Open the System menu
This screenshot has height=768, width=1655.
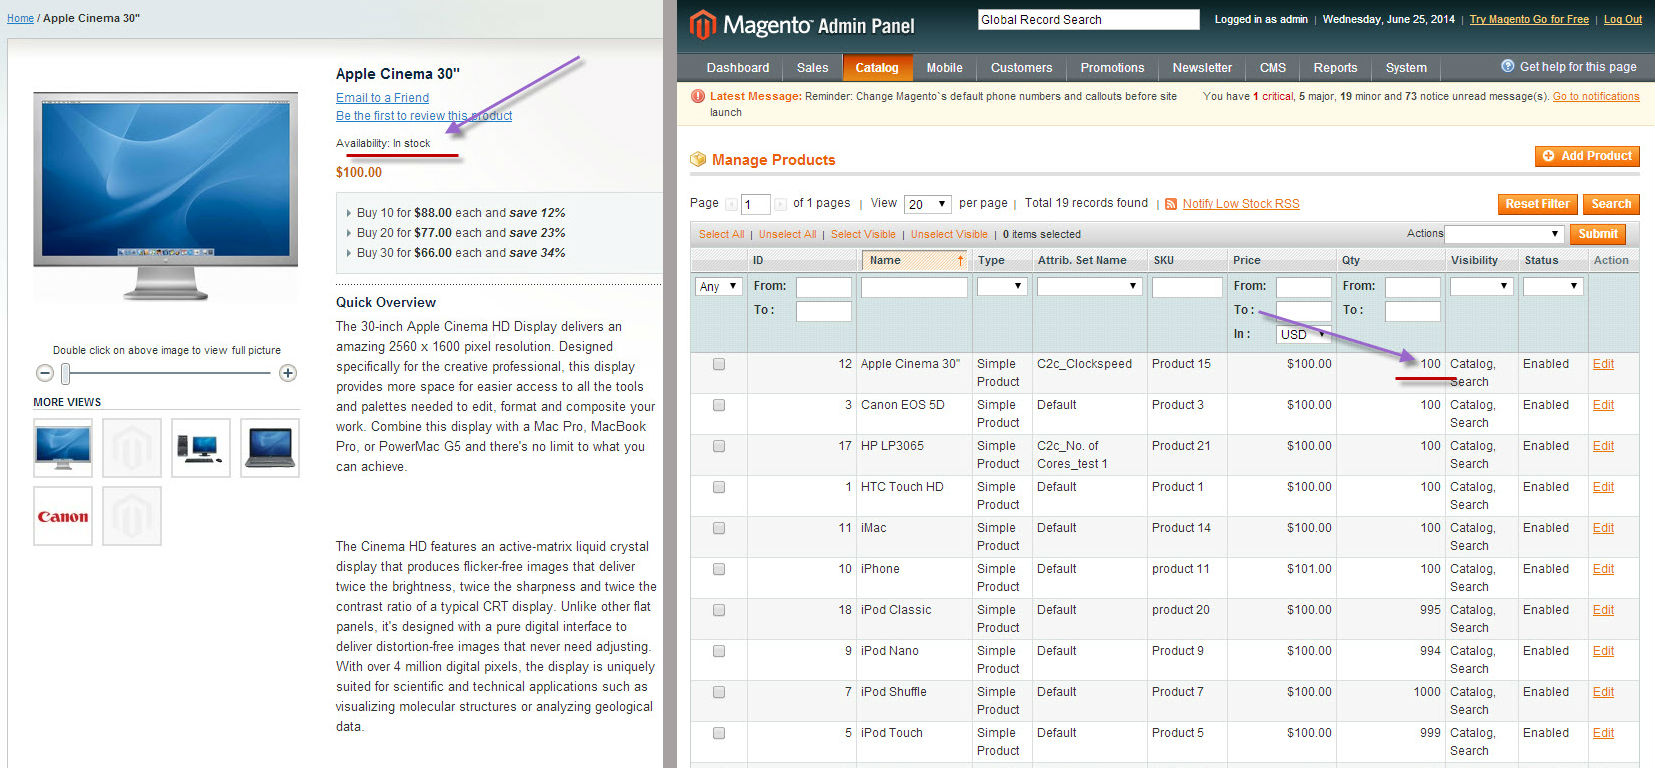(x=1406, y=68)
